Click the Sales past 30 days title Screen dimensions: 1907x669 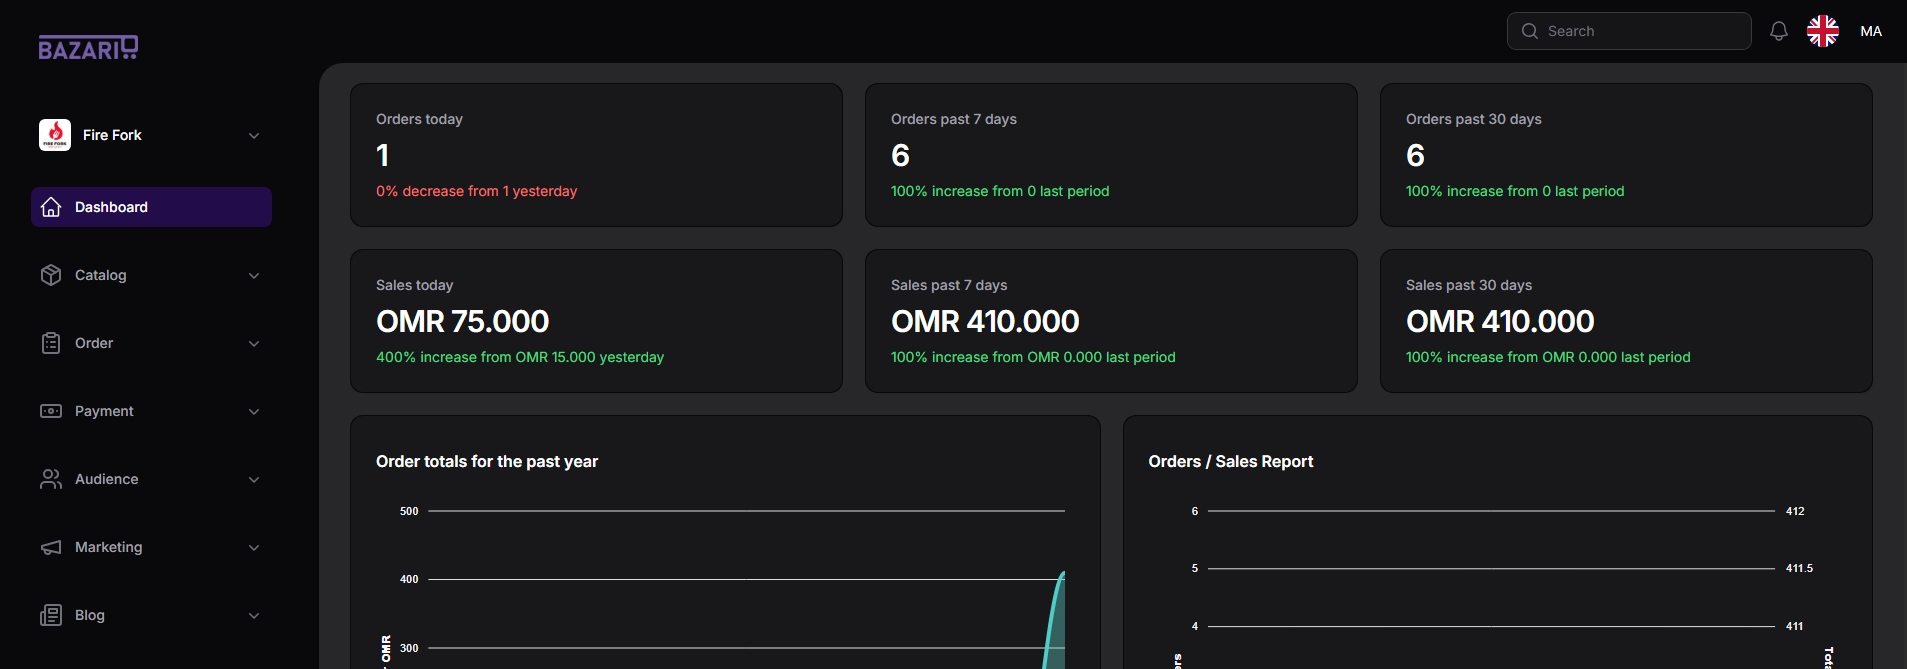pyautogui.click(x=1469, y=285)
